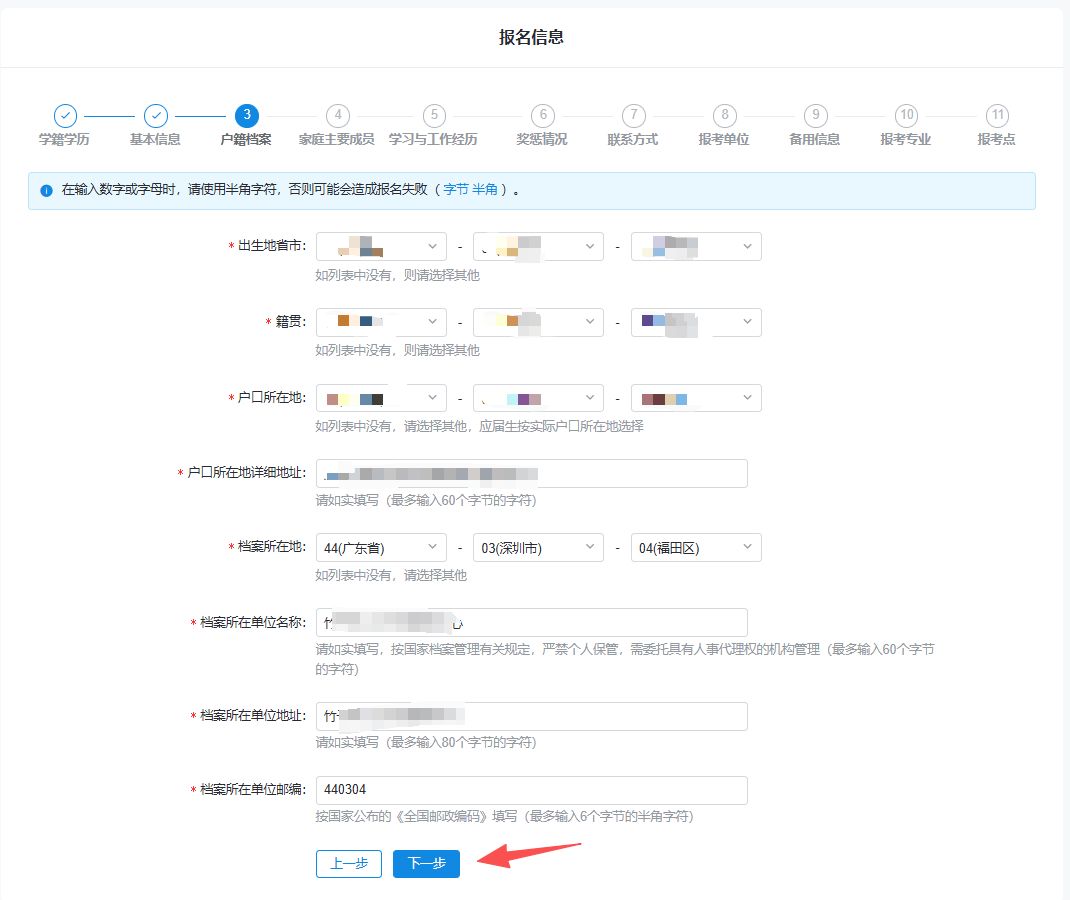The width and height of the screenshot is (1070, 900).
Task: Open the 出生地省市 district dropdown
Action: [x=696, y=246]
